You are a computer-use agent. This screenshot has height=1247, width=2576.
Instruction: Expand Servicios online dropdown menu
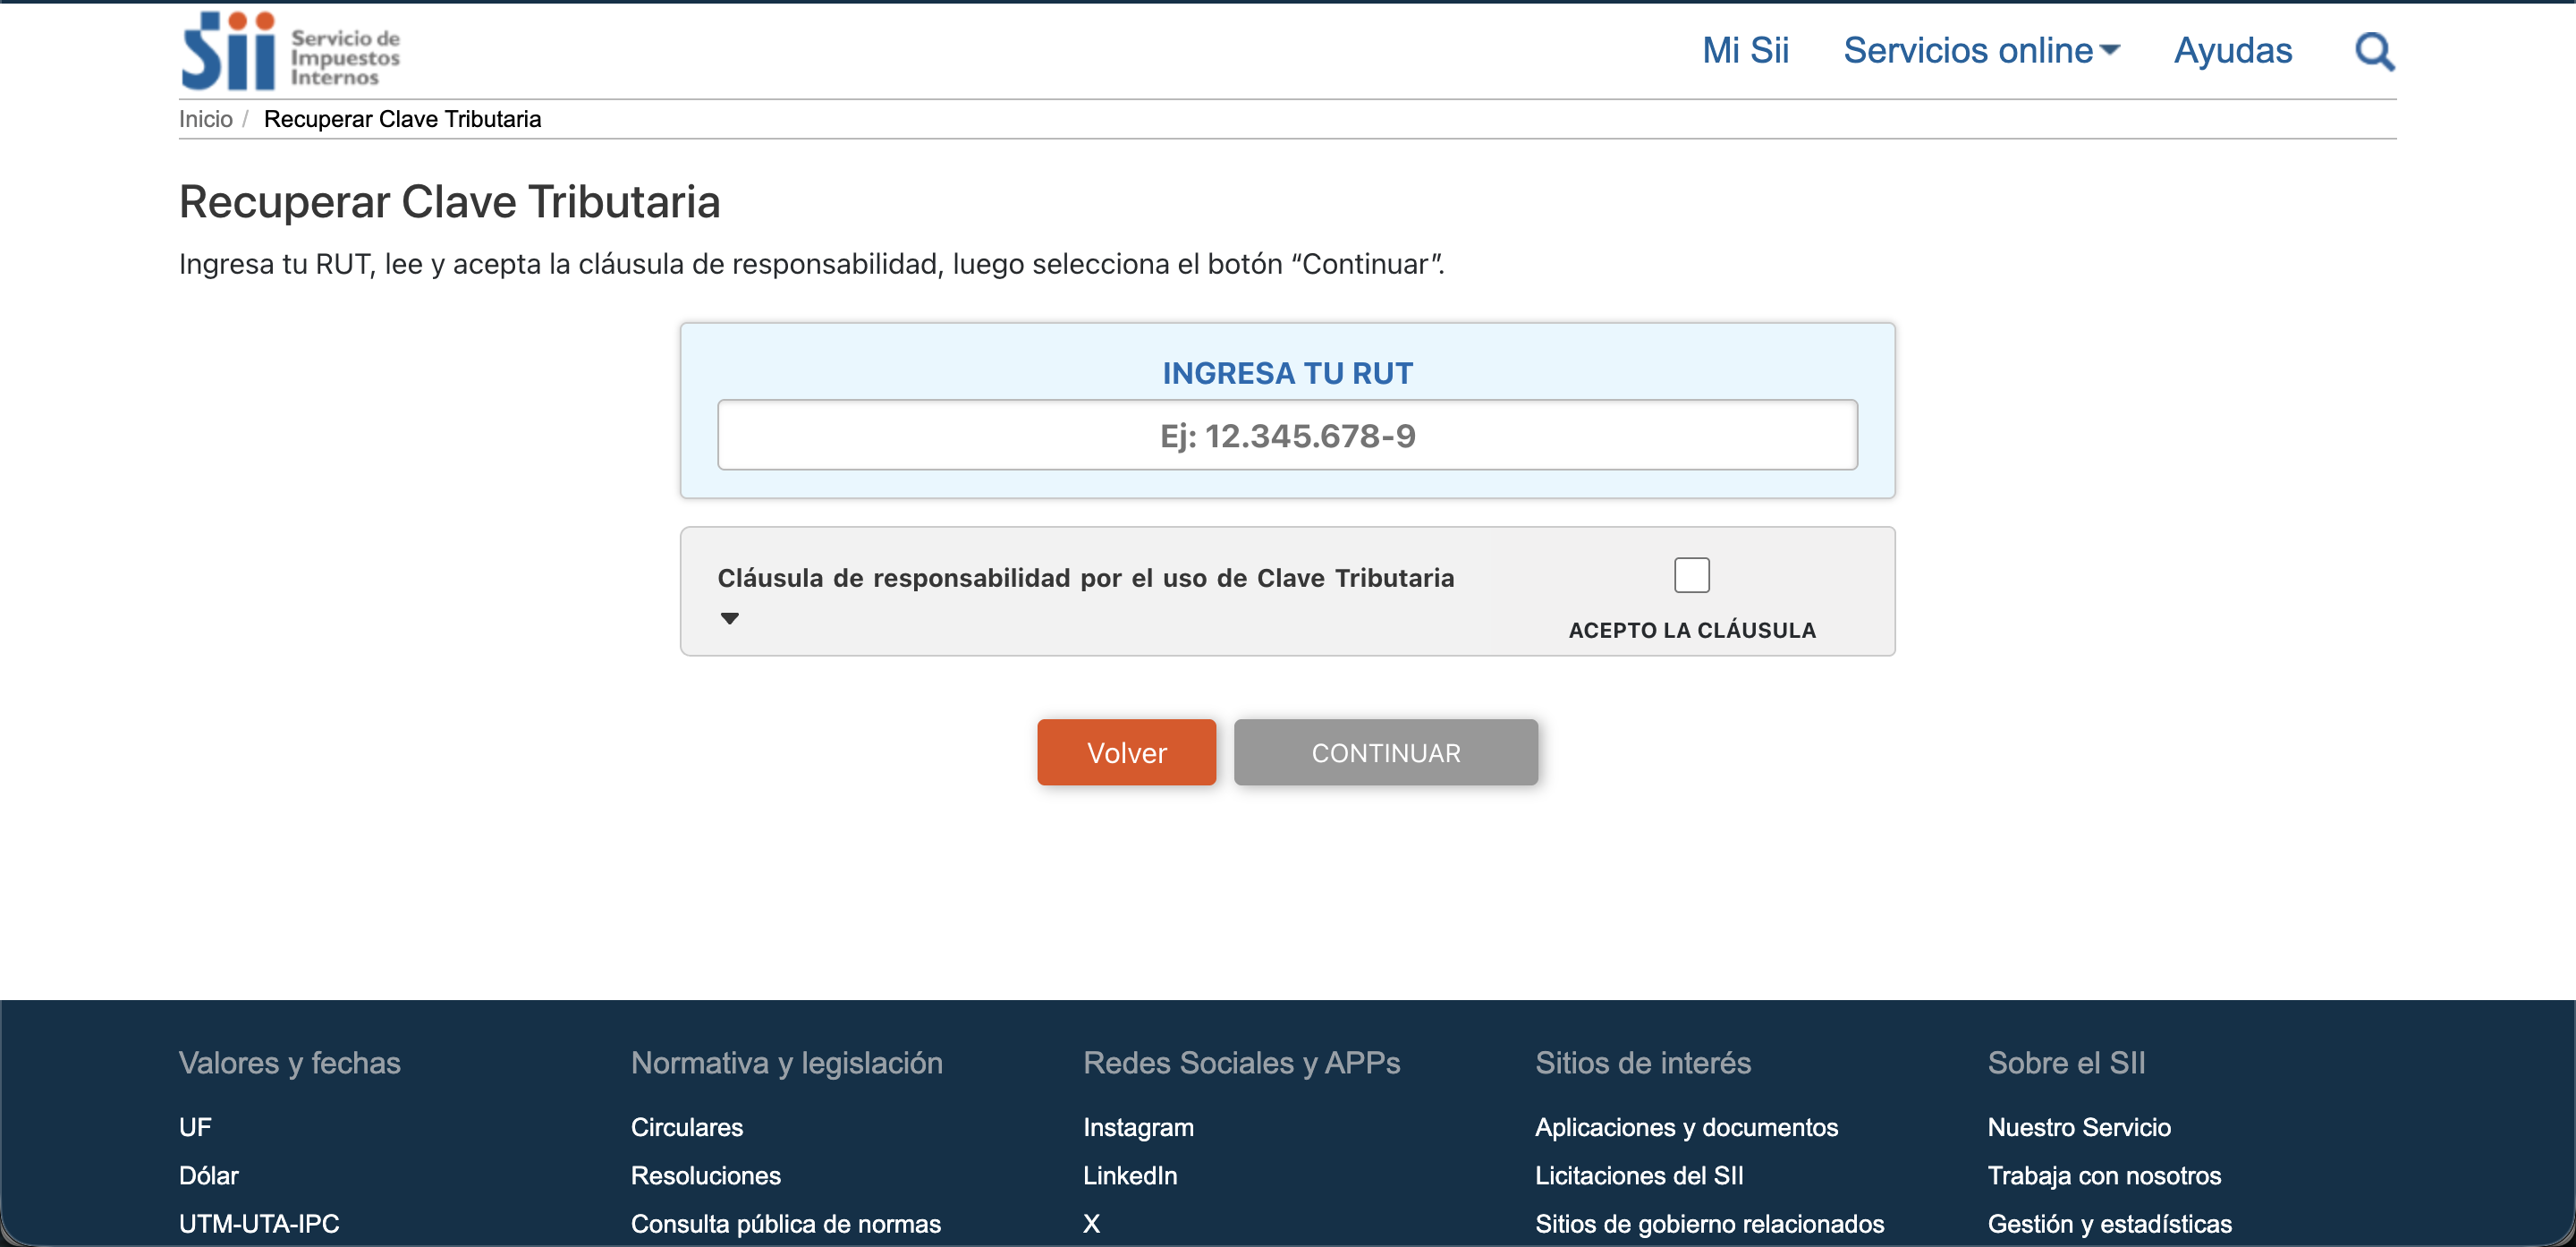pos(1981,51)
